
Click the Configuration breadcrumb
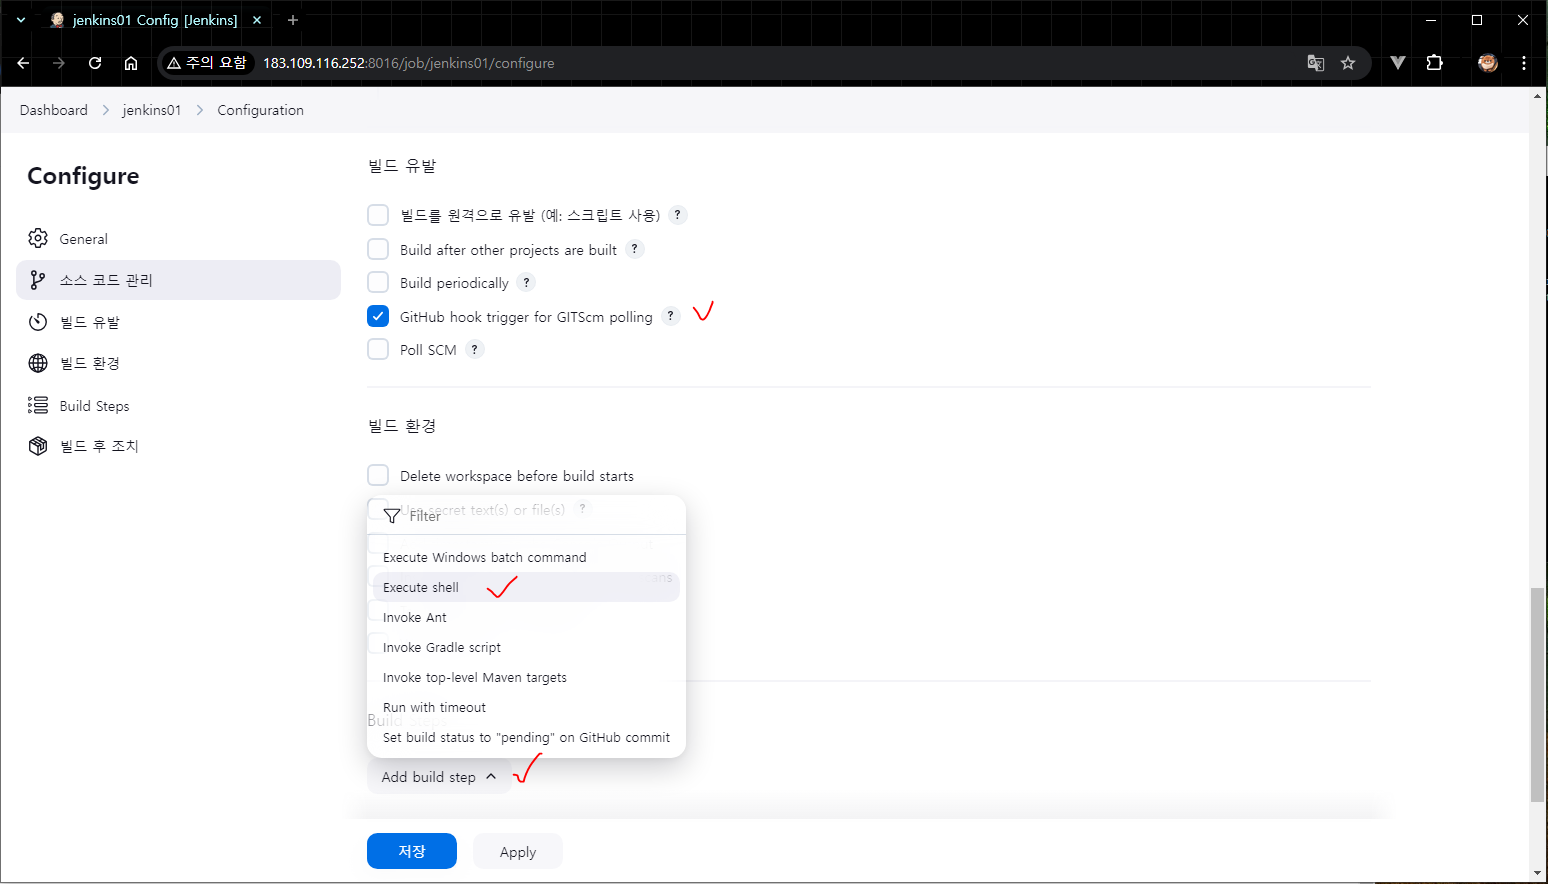coord(260,110)
